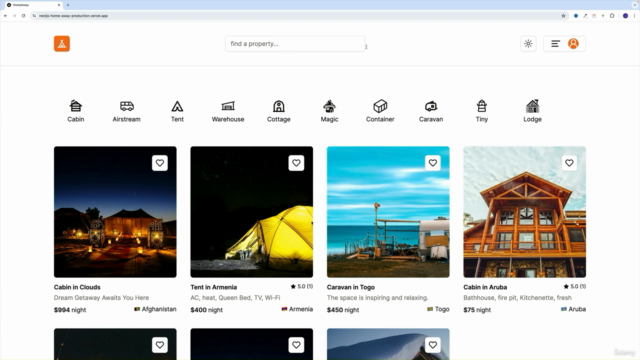Click 'Dream Getaway Awaits You Here' tagline
Image resolution: width=640 pixels, height=360 pixels.
pos(101,298)
